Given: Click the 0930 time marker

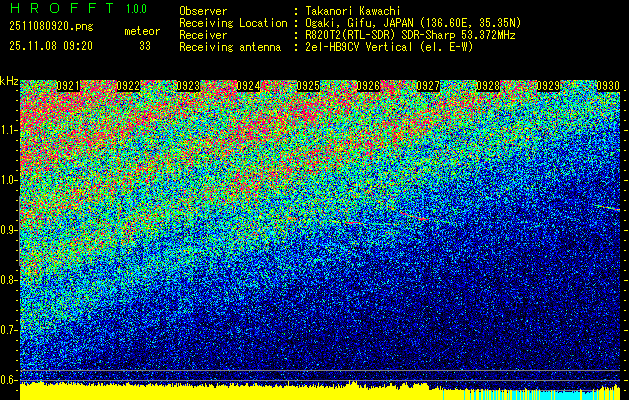Looking at the screenshot, I should coord(608,86).
